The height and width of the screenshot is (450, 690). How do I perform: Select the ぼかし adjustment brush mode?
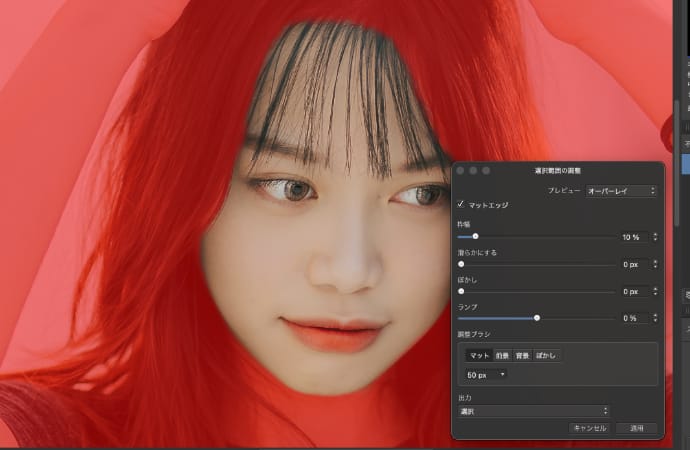pos(546,355)
